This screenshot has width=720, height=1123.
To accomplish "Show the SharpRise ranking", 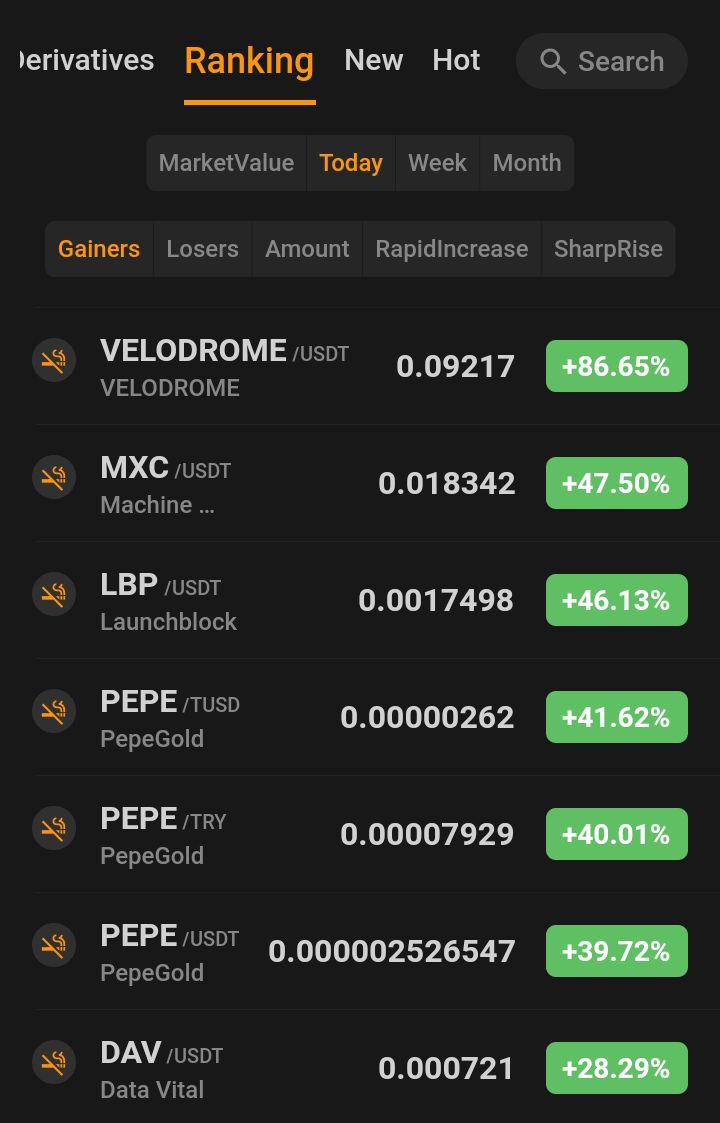I will point(608,249).
